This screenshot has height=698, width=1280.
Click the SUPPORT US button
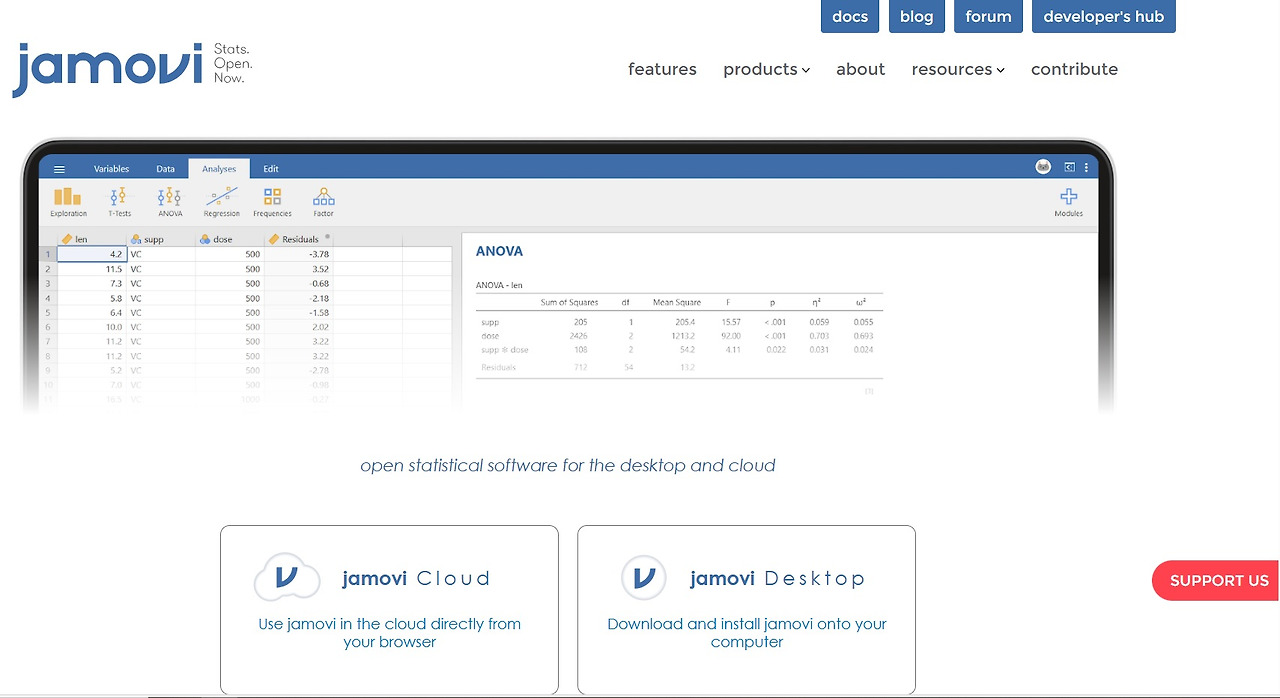[x=1216, y=580]
